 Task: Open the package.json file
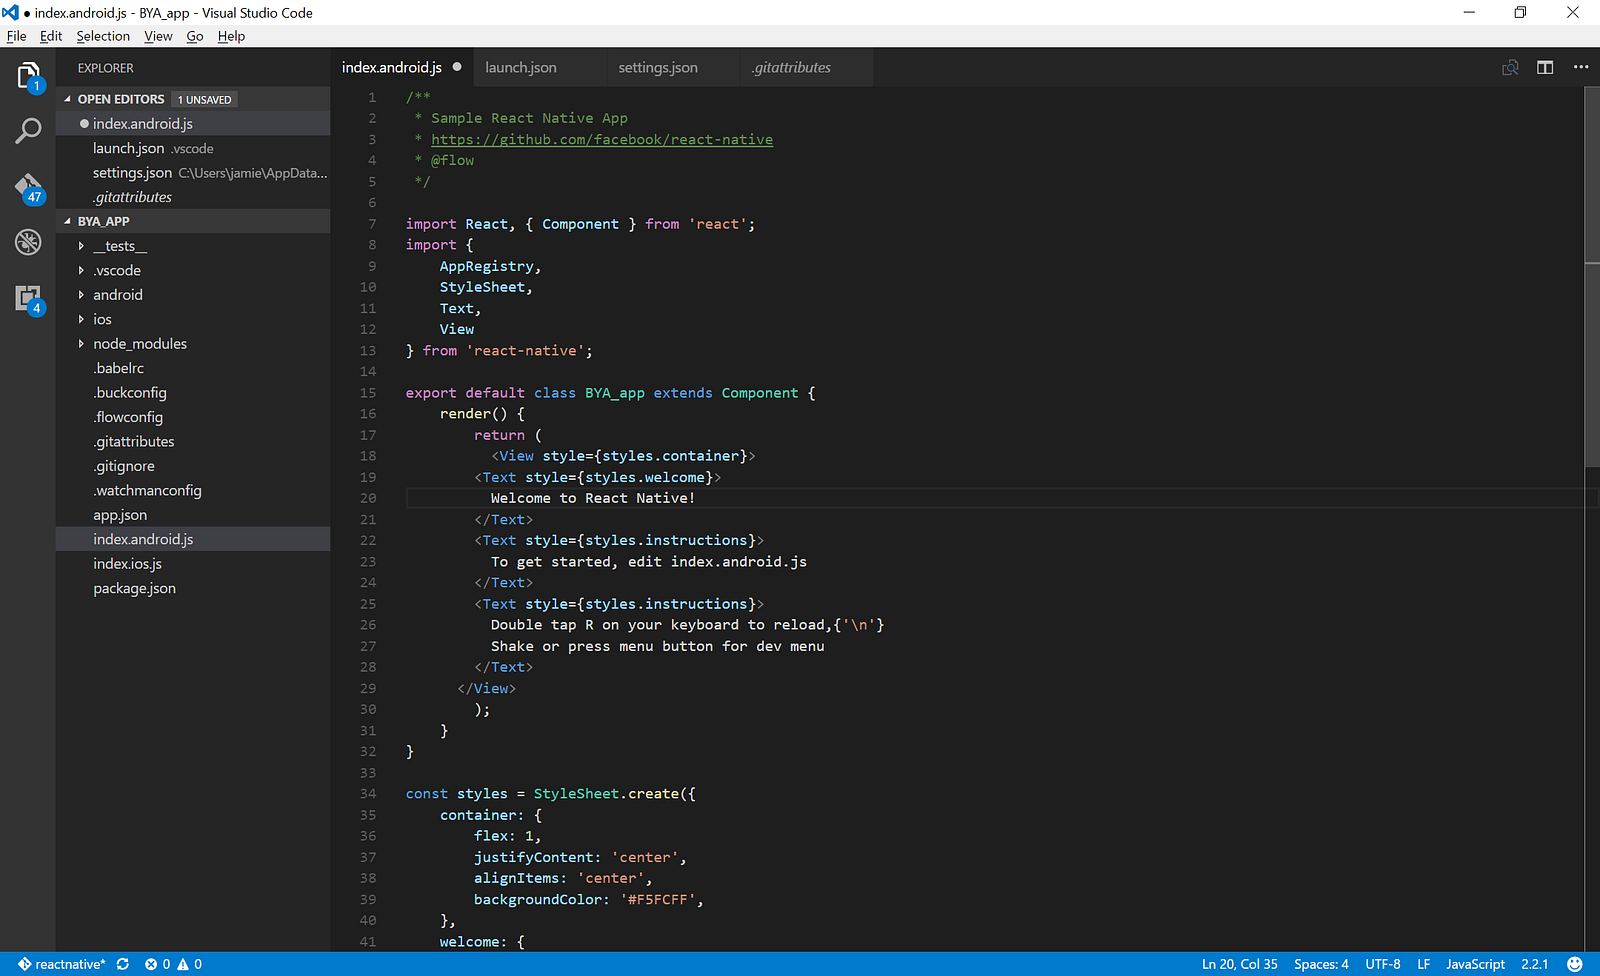193,588
